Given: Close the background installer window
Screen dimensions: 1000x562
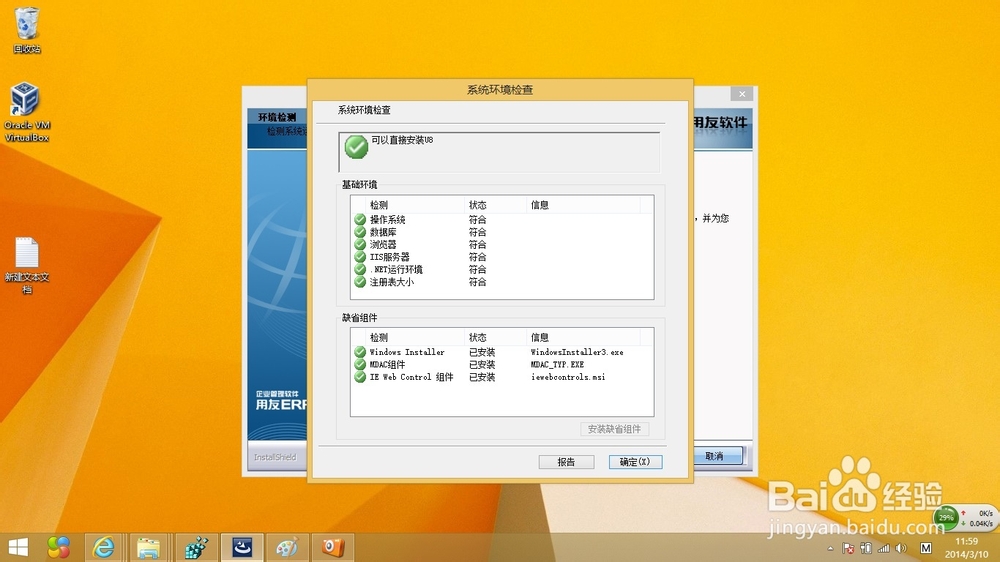Looking at the screenshot, I should [742, 94].
